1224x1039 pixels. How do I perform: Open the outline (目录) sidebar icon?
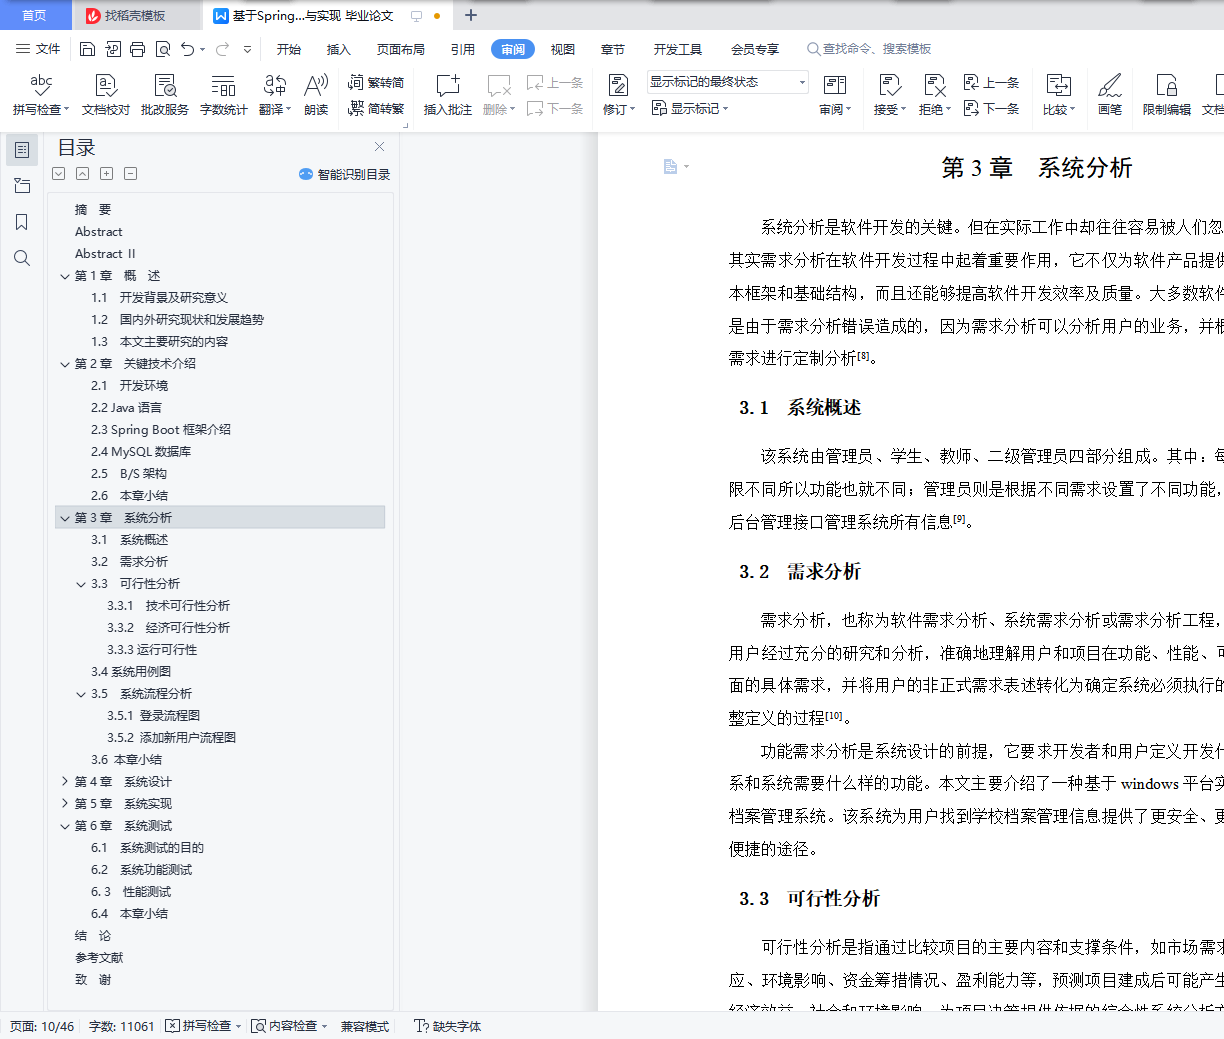pos(22,150)
